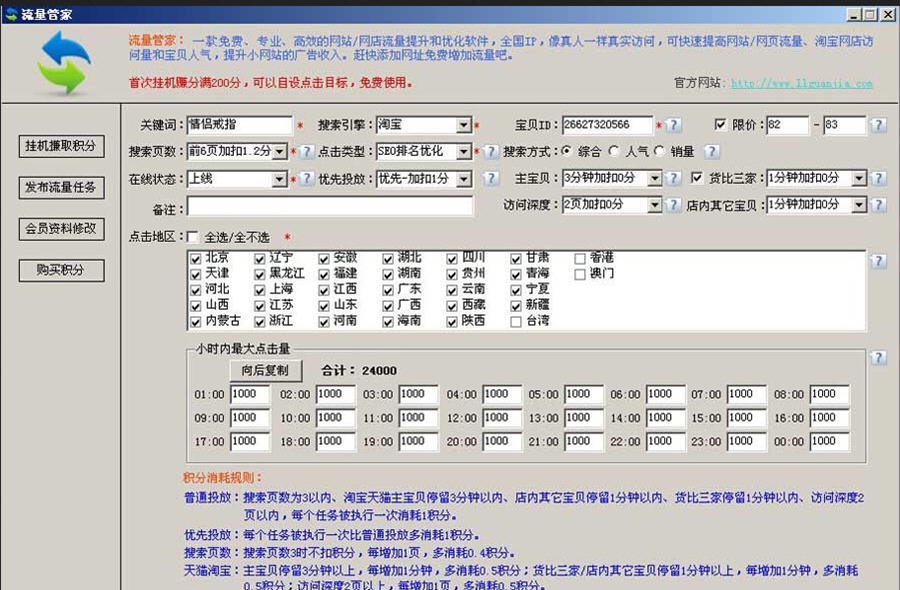Click the help icon next to 访问深度
Image resolution: width=900 pixels, height=590 pixels.
(x=674, y=203)
